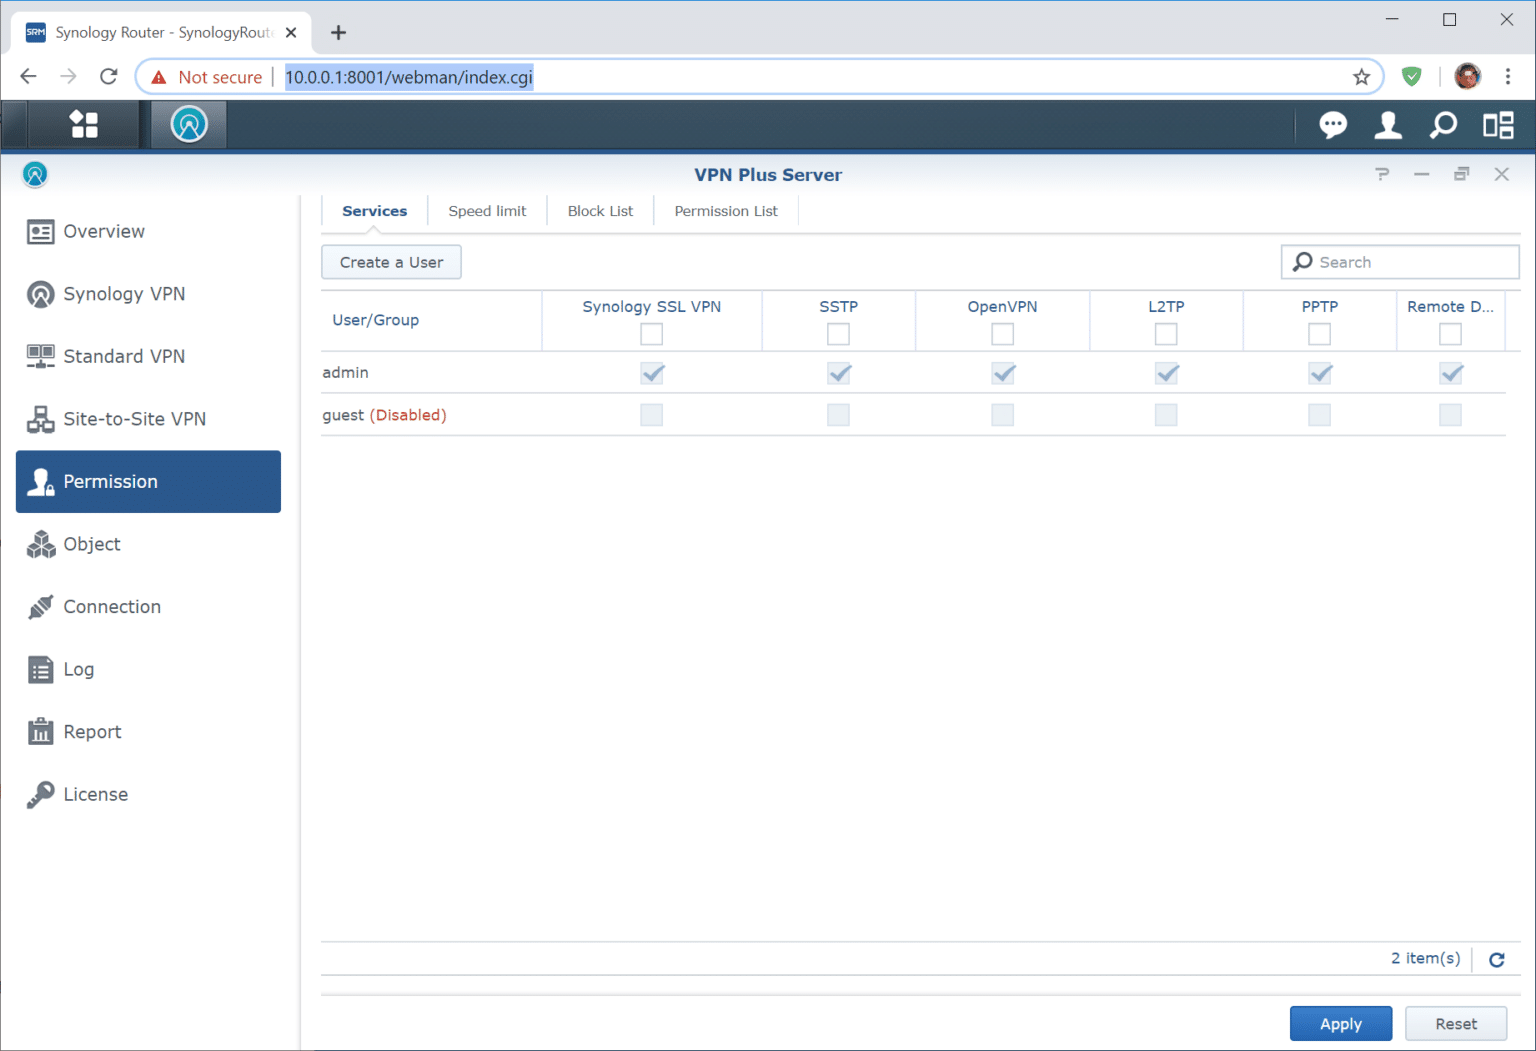The width and height of the screenshot is (1536, 1051).
Task: Open Site-to-Site VPN section
Action: [x=148, y=419]
